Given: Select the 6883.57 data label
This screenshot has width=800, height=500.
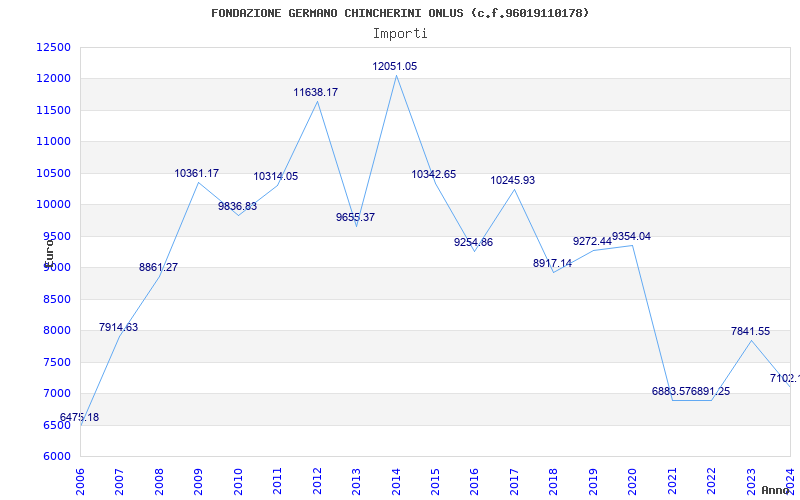Looking at the screenshot, I should pos(671,392).
